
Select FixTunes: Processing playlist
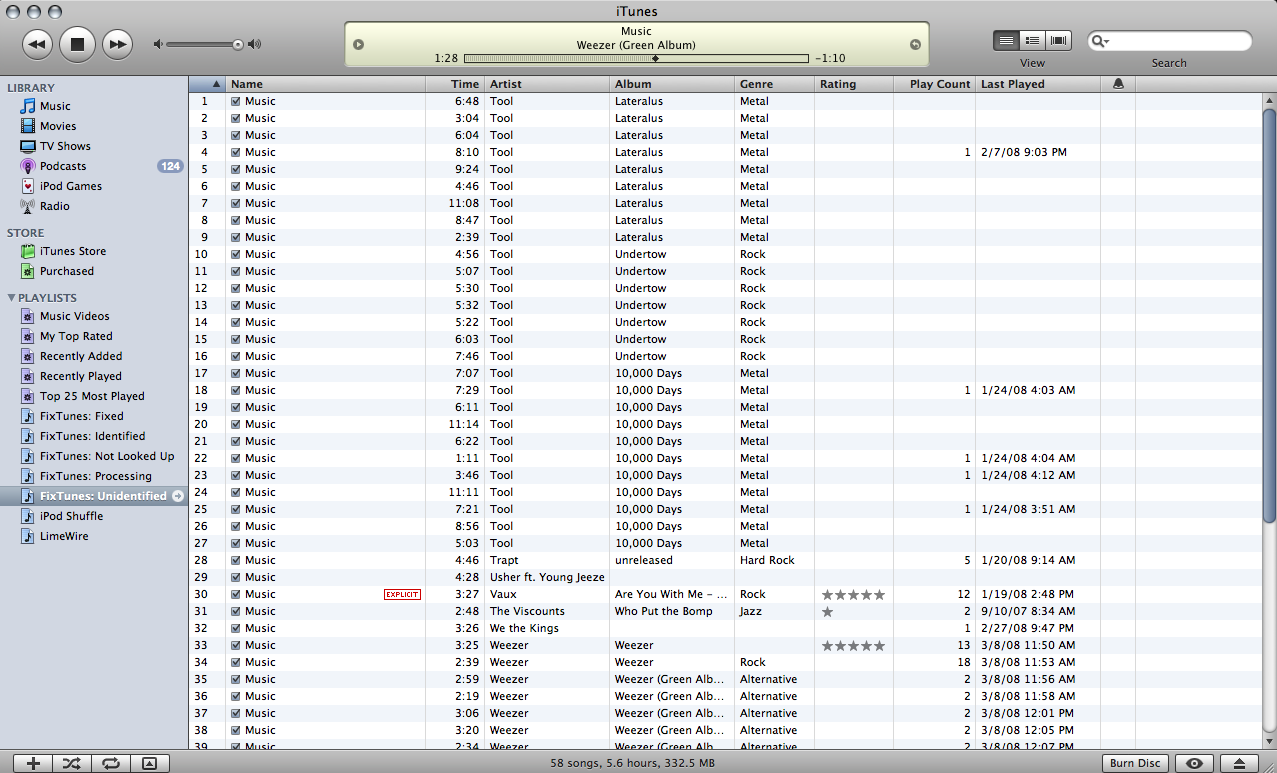tap(94, 476)
